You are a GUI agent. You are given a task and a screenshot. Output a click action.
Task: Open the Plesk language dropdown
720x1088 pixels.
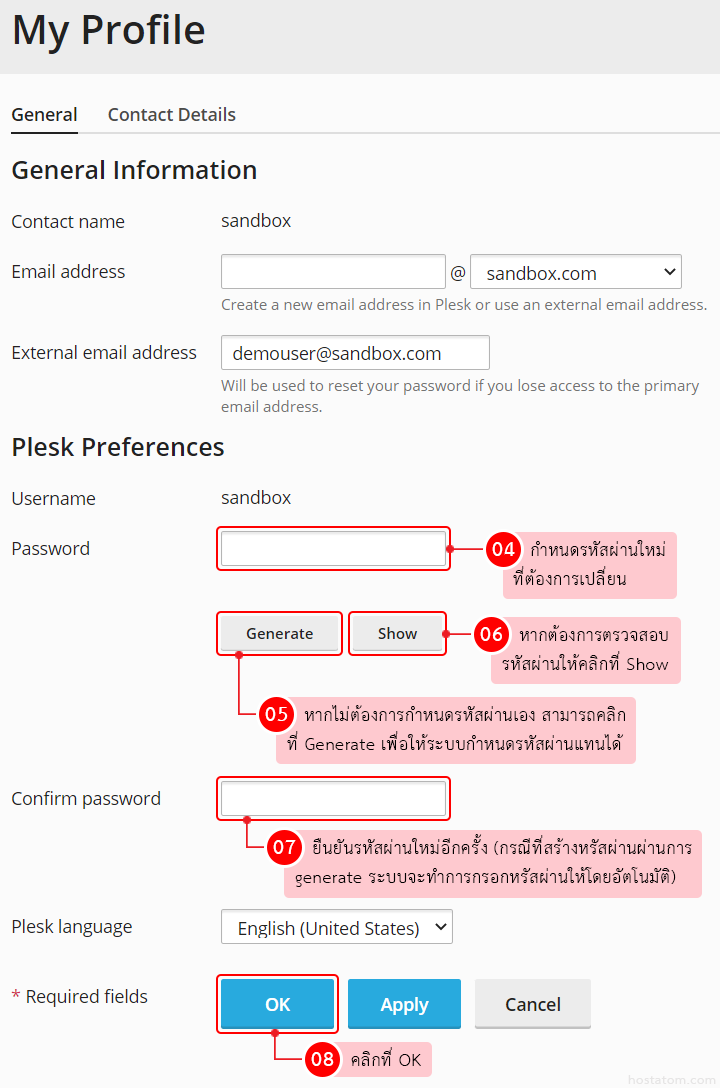pos(337,927)
